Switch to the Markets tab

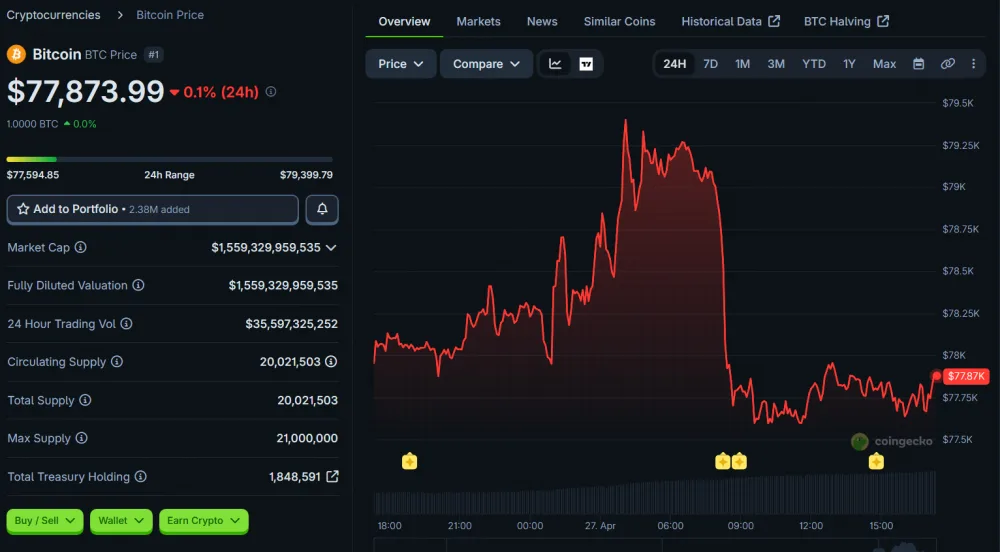click(478, 22)
